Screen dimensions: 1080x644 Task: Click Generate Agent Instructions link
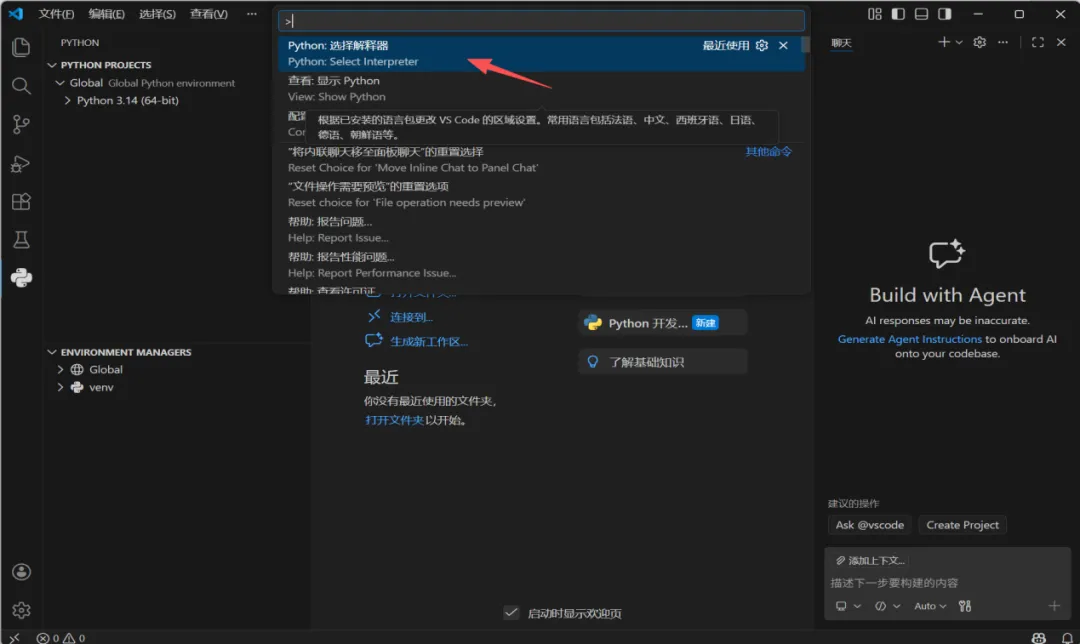[x=909, y=339]
